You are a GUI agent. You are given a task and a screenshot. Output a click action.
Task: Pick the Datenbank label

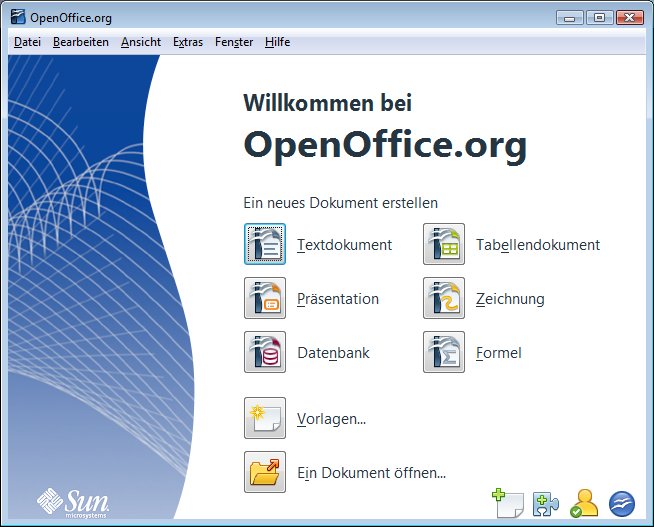[x=333, y=353]
